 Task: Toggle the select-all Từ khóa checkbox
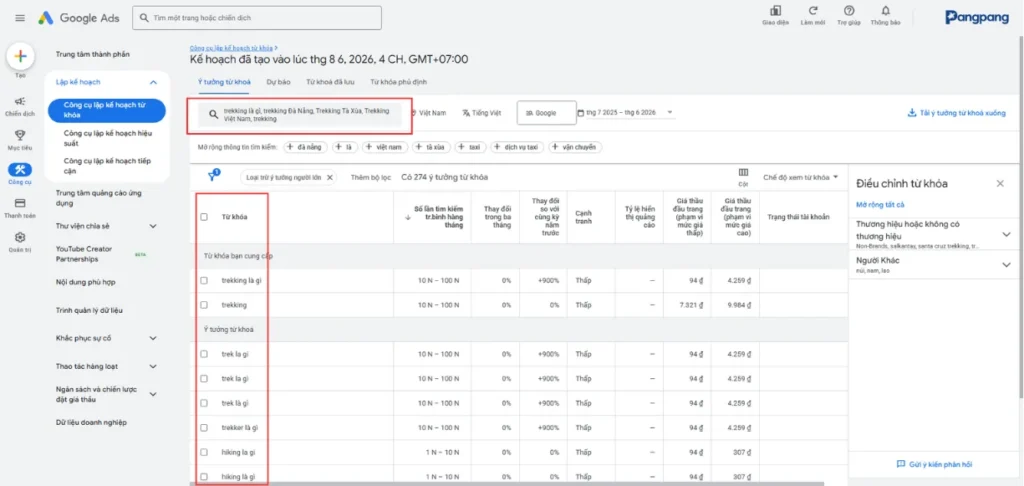(x=204, y=217)
